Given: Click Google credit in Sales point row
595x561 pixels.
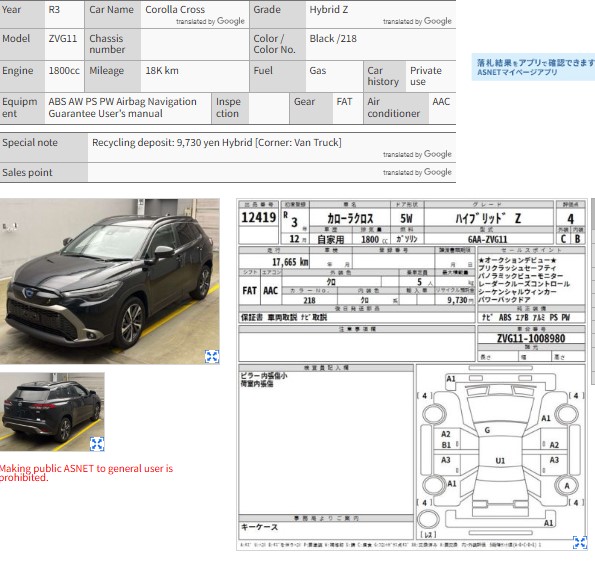Looking at the screenshot, I should (x=417, y=172).
